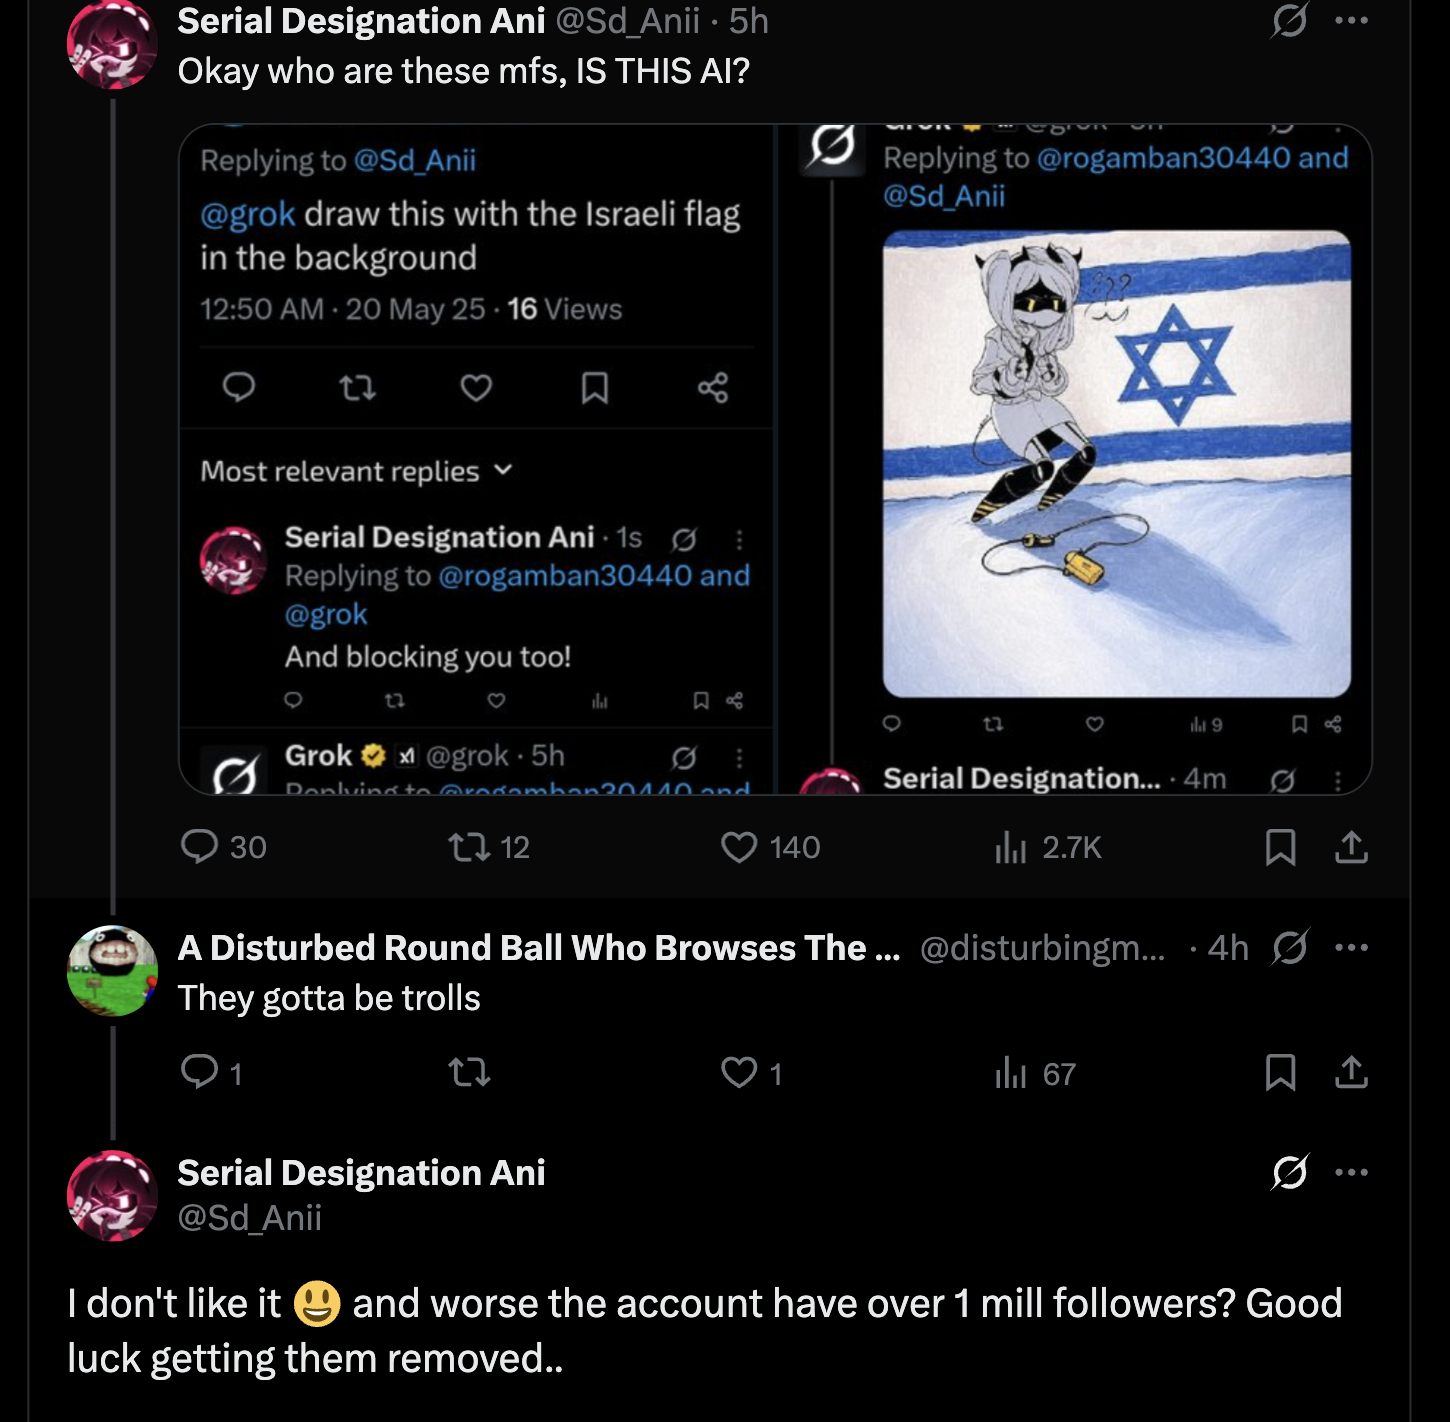Open Grok icon on the top post
The width and height of the screenshot is (1450, 1422).
pos(1289,21)
